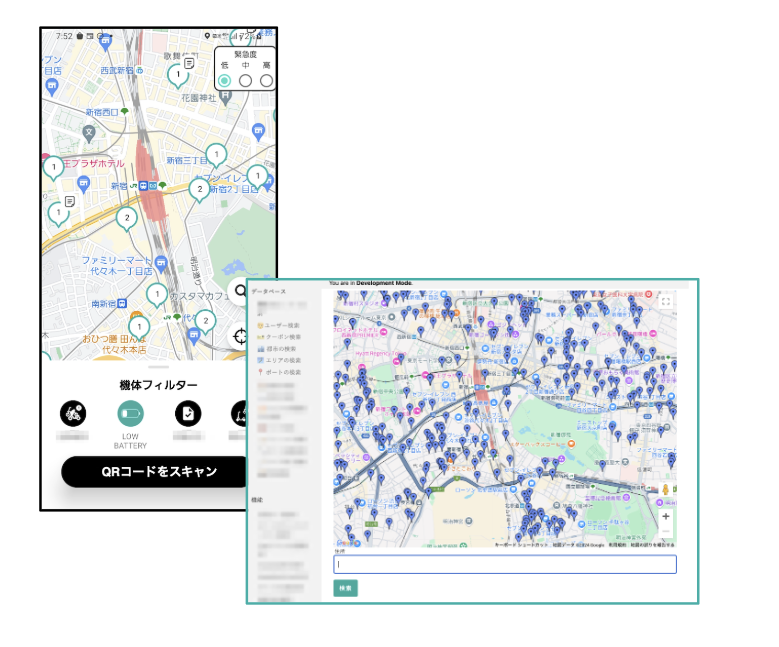Zoom in with the map plus button

(666, 517)
